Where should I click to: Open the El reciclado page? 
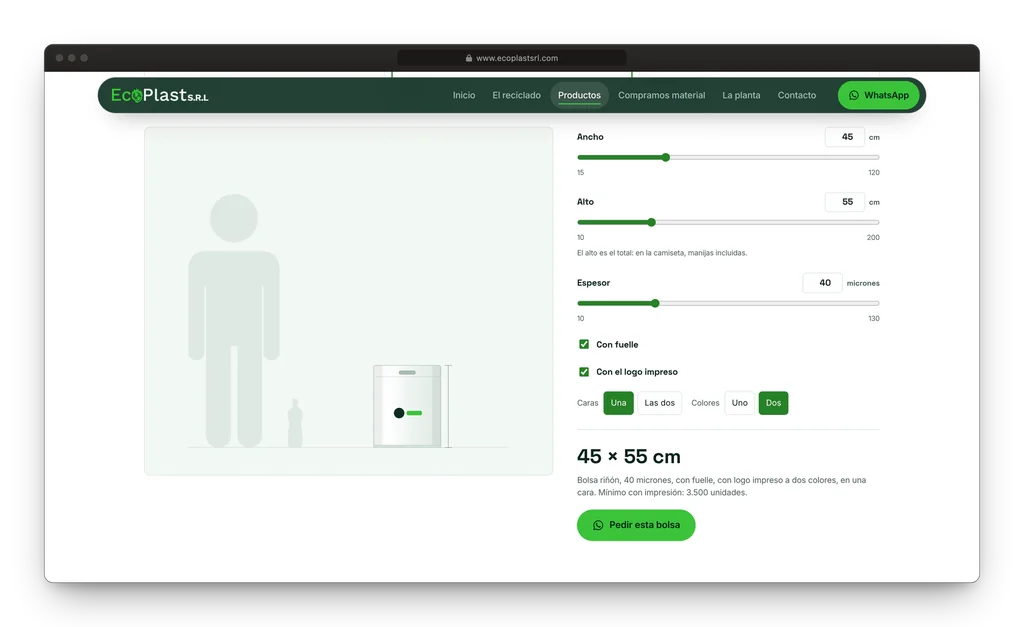pos(517,95)
